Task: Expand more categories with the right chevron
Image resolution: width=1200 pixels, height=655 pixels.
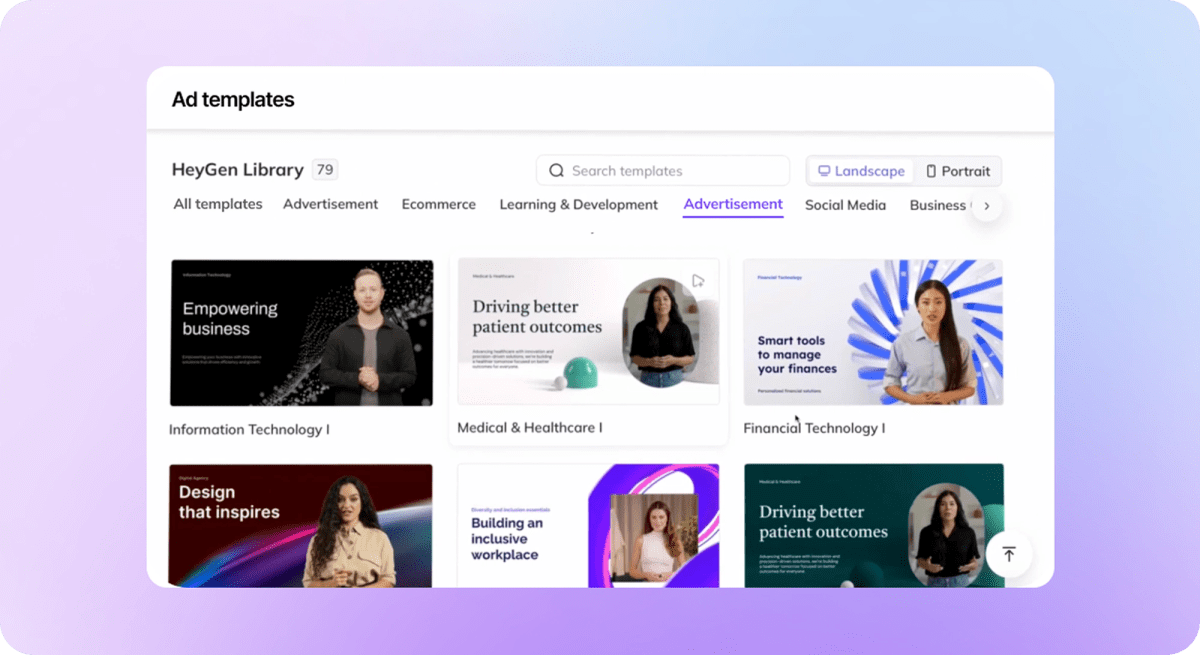Action: pyautogui.click(x=987, y=206)
